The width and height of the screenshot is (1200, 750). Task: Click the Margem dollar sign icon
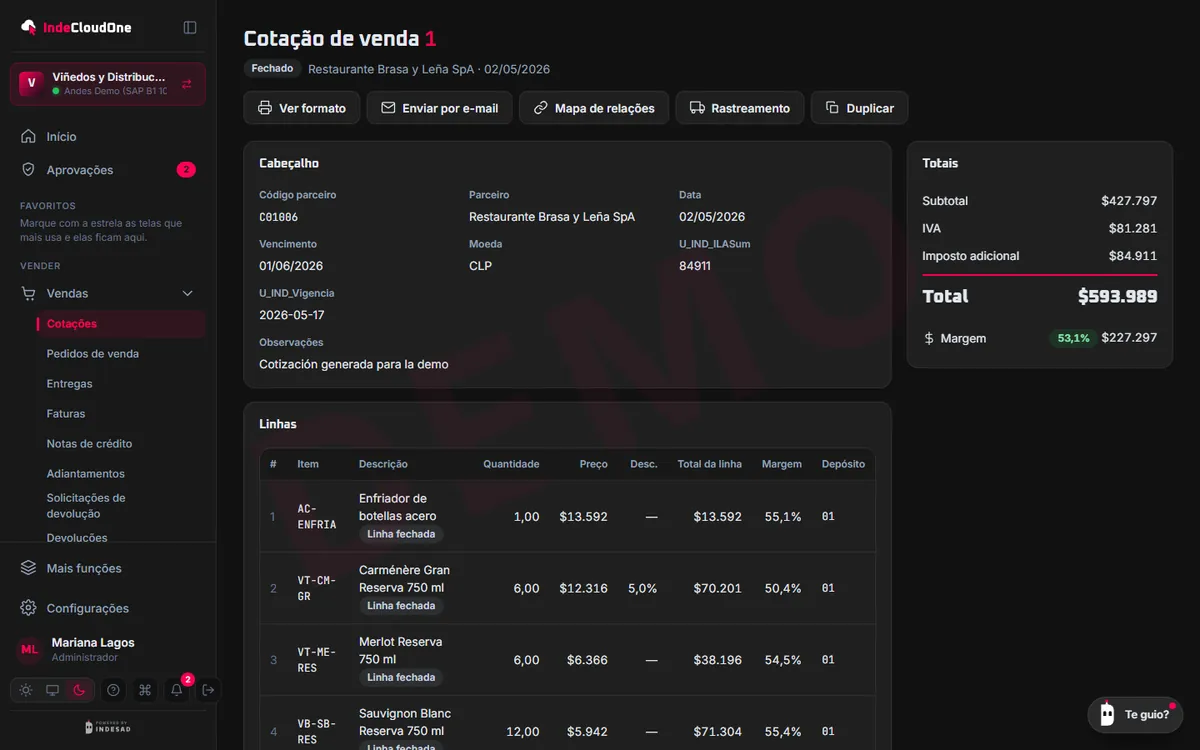coord(929,338)
